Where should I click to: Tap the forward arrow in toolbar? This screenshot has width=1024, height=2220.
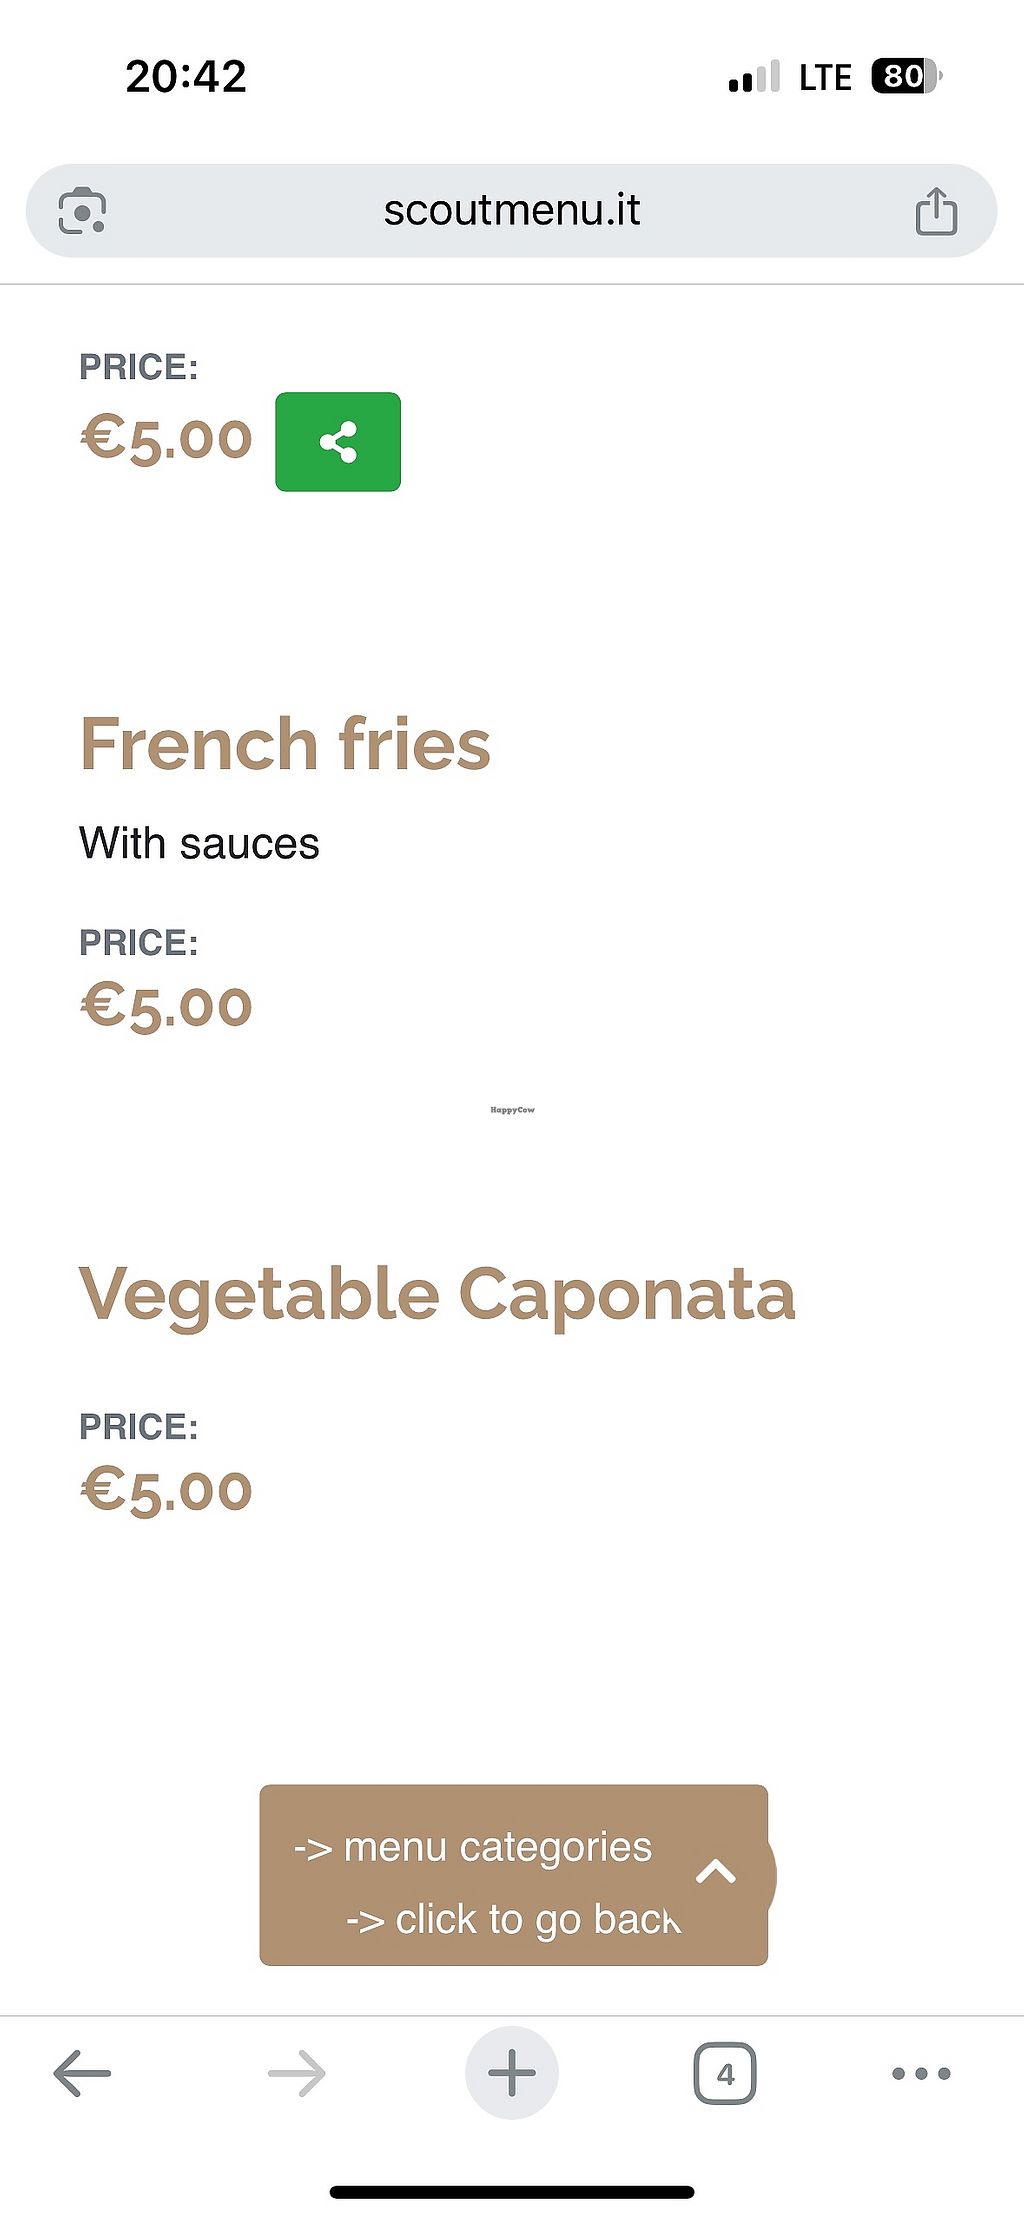click(297, 2073)
